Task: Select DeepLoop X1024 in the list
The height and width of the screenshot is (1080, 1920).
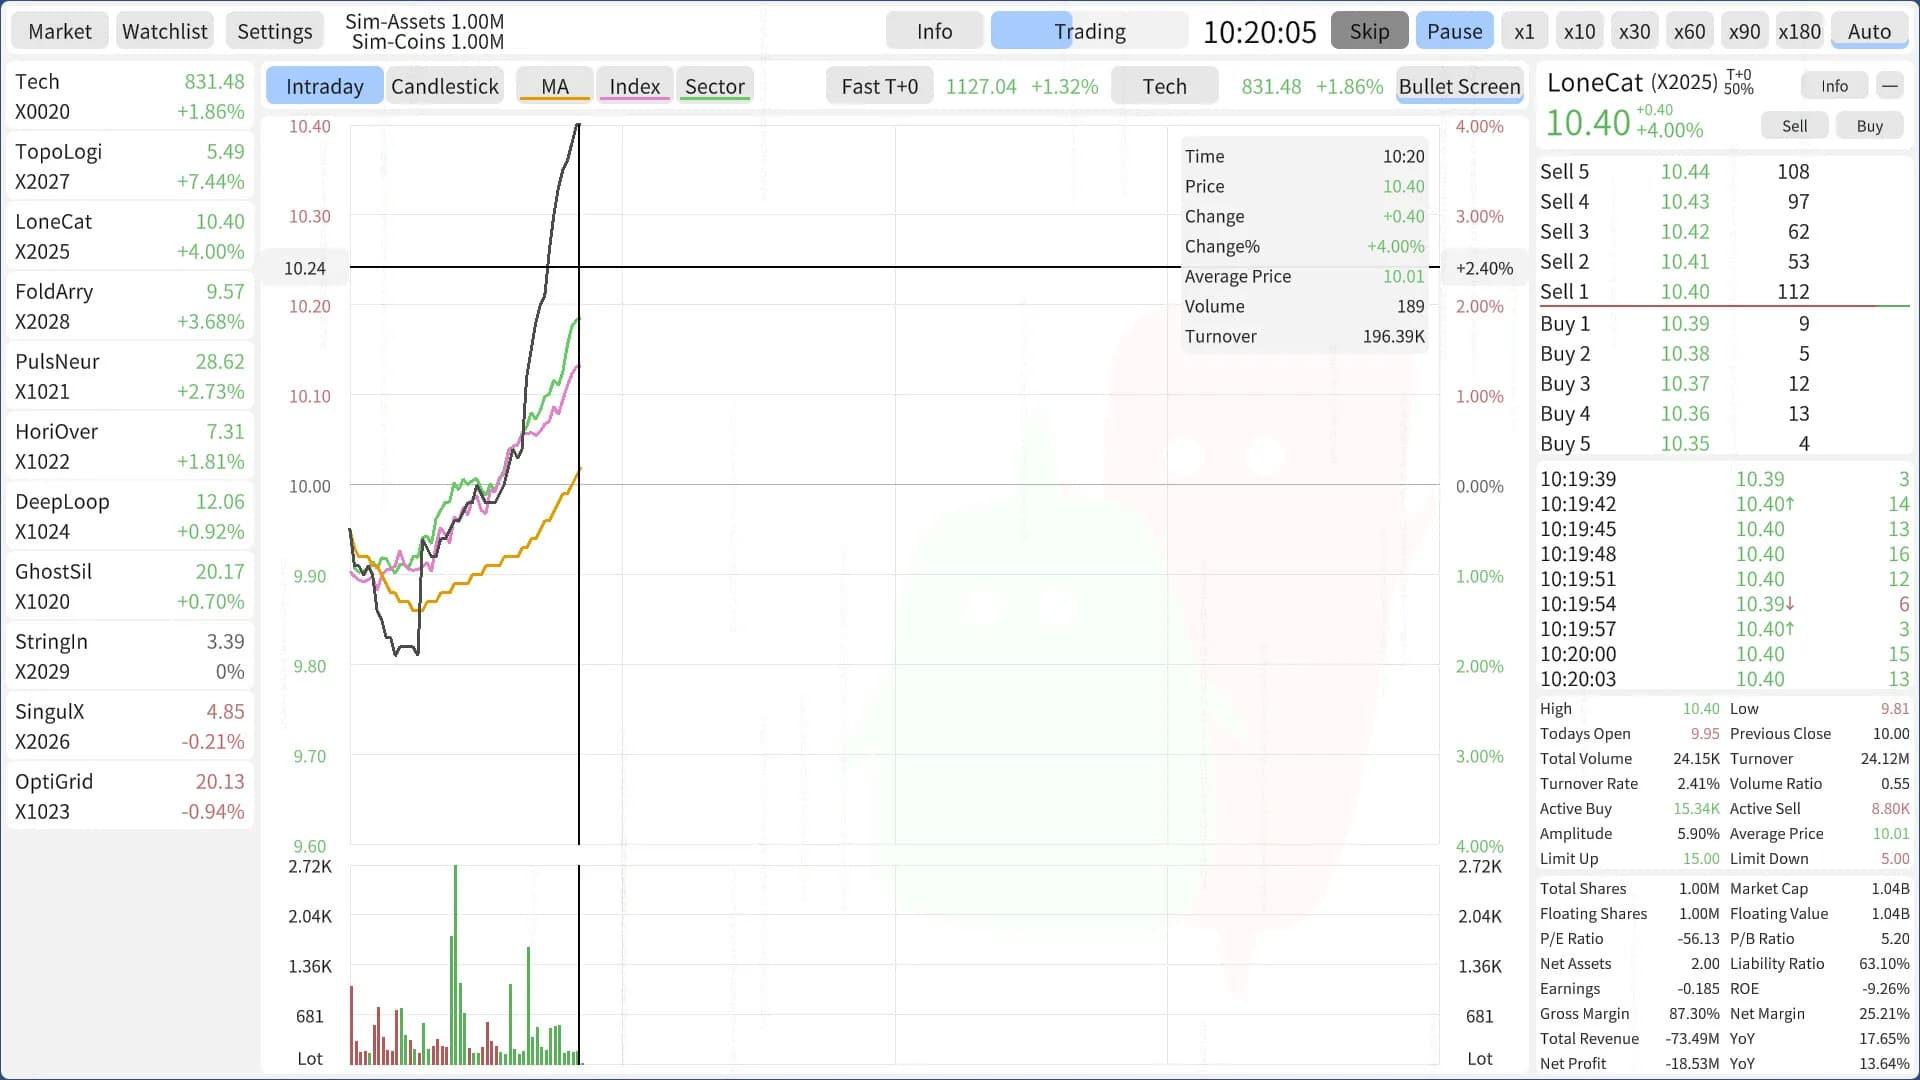Action: coord(130,516)
